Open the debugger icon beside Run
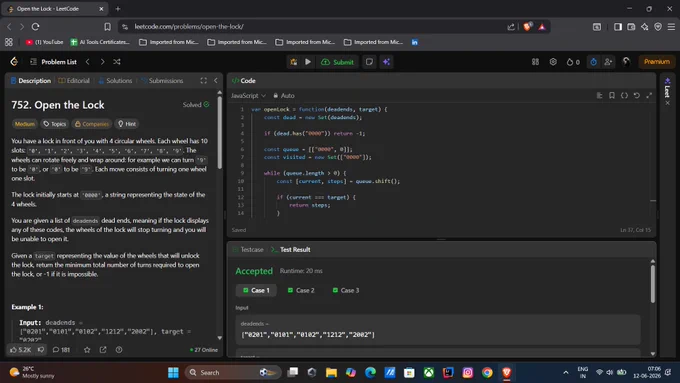 point(294,62)
